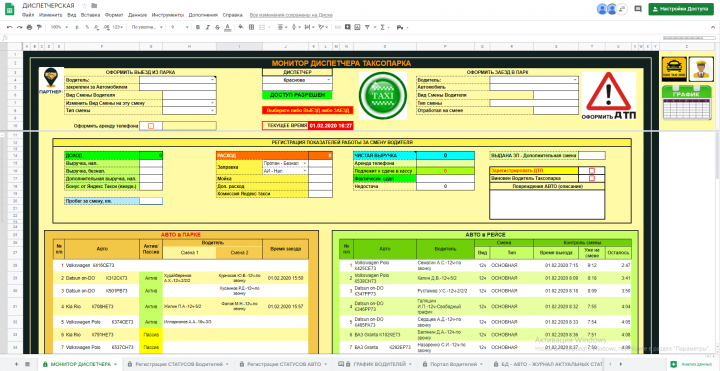Screen dimensions: 720x371
Task: Apply bold formatting to the cell
Action: click(x=198, y=27)
